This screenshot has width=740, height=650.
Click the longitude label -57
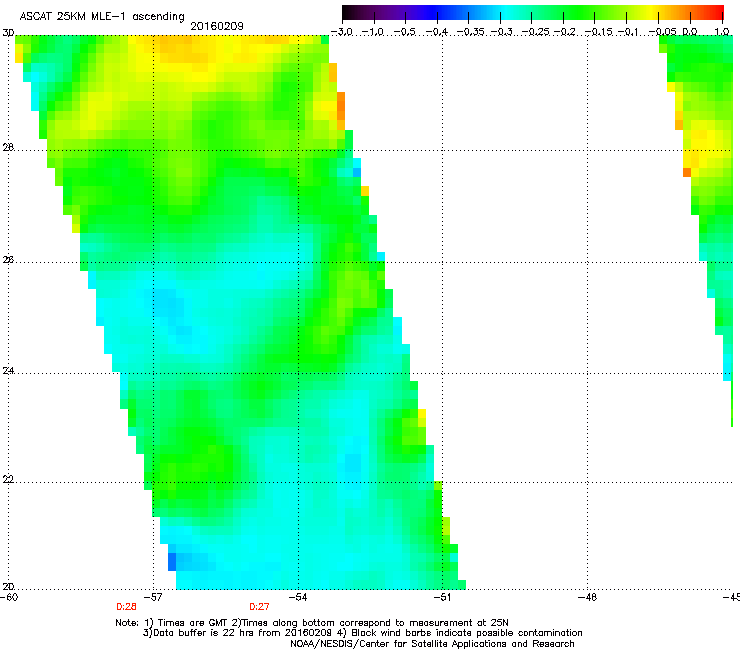click(x=153, y=597)
